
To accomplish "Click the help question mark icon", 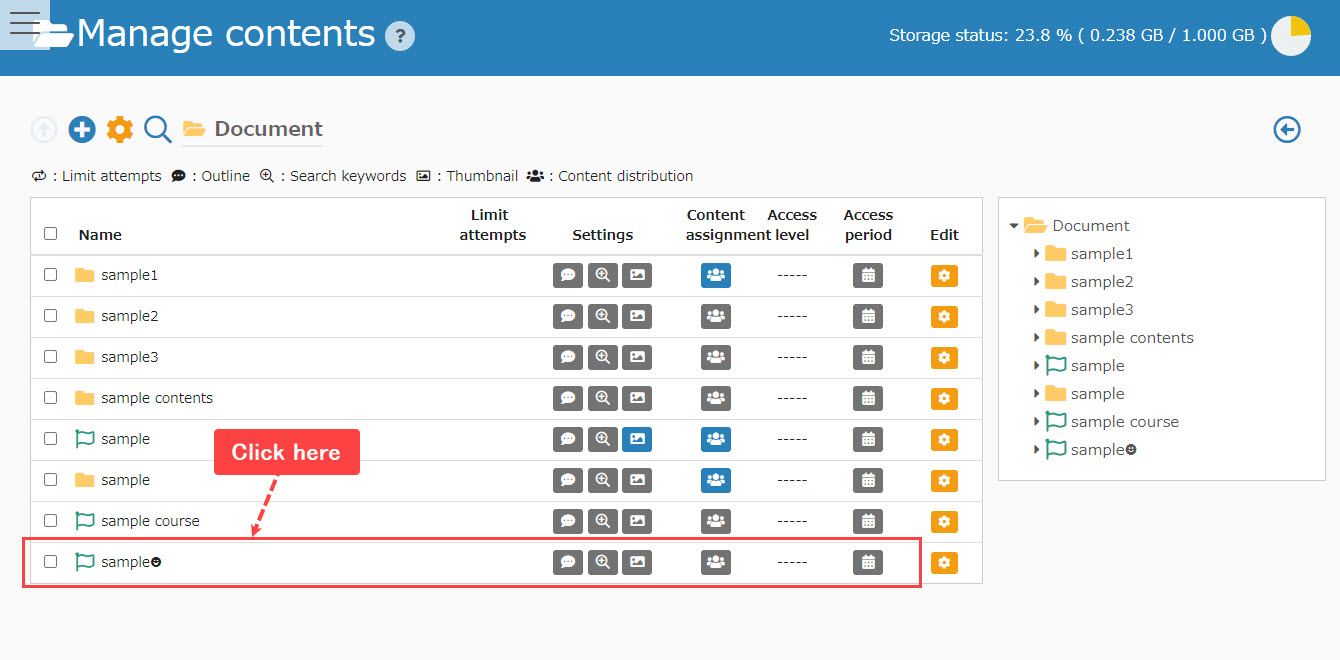I will point(400,37).
